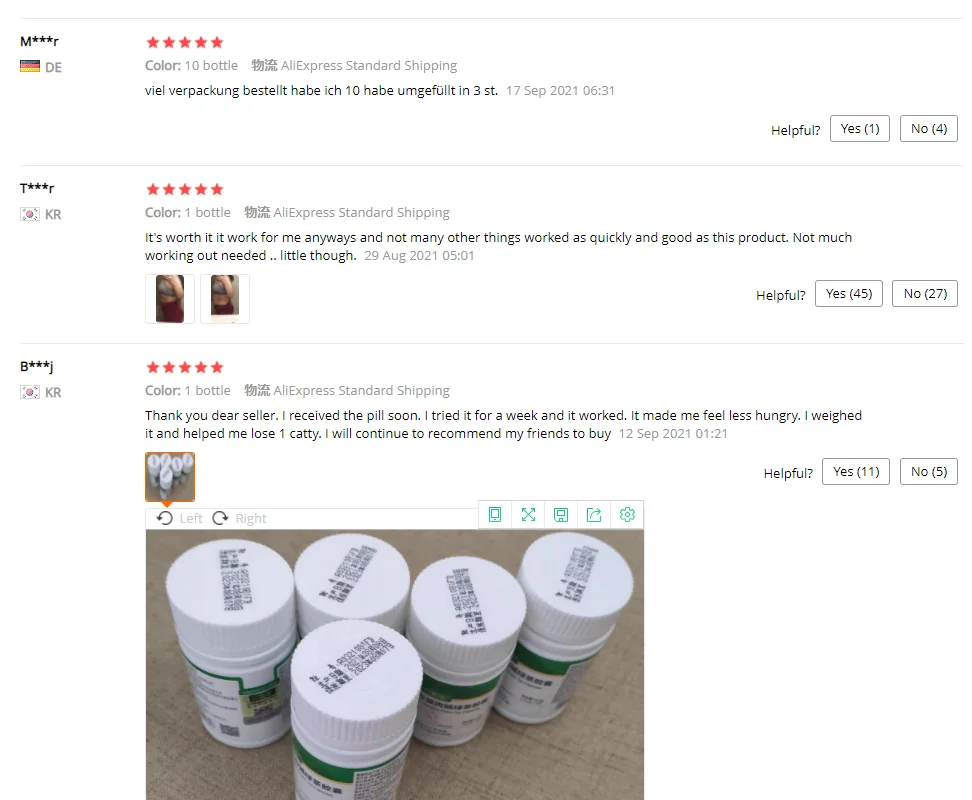Screen dimensions: 972x800
Task: Click the five-star rating on B***j's review
Action: pos(185,367)
